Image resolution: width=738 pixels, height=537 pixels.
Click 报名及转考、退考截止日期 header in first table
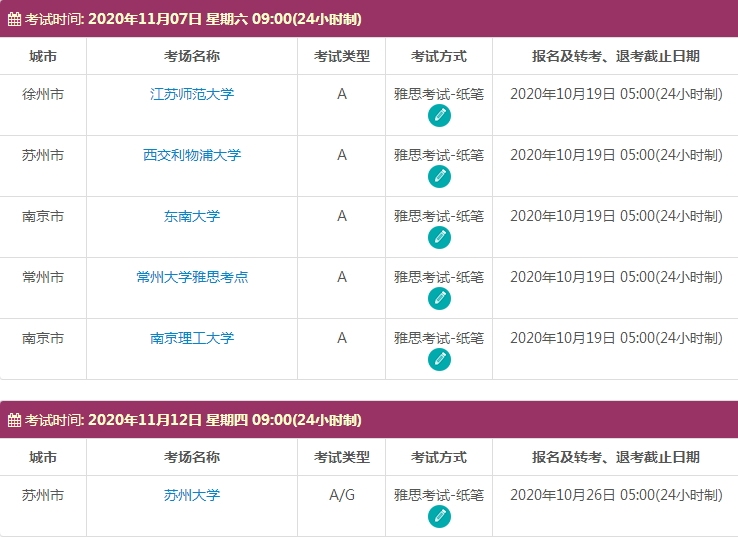click(x=616, y=56)
